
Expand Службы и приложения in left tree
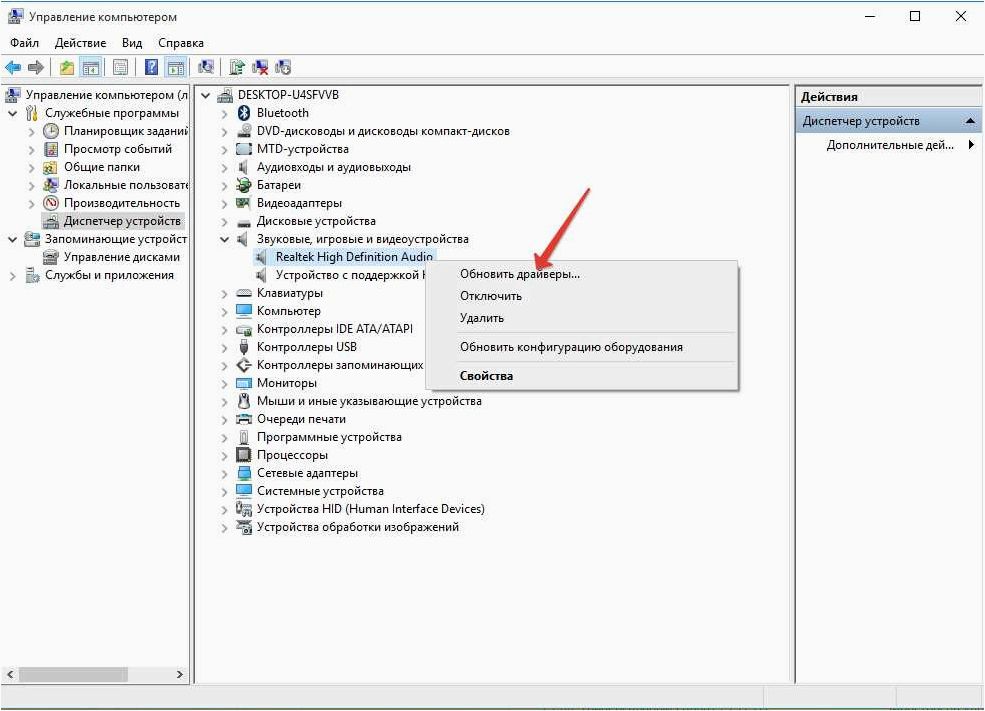point(13,276)
